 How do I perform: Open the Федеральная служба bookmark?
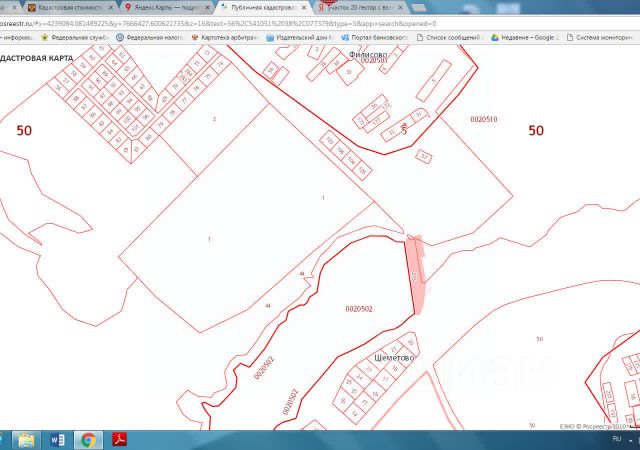click(75, 38)
